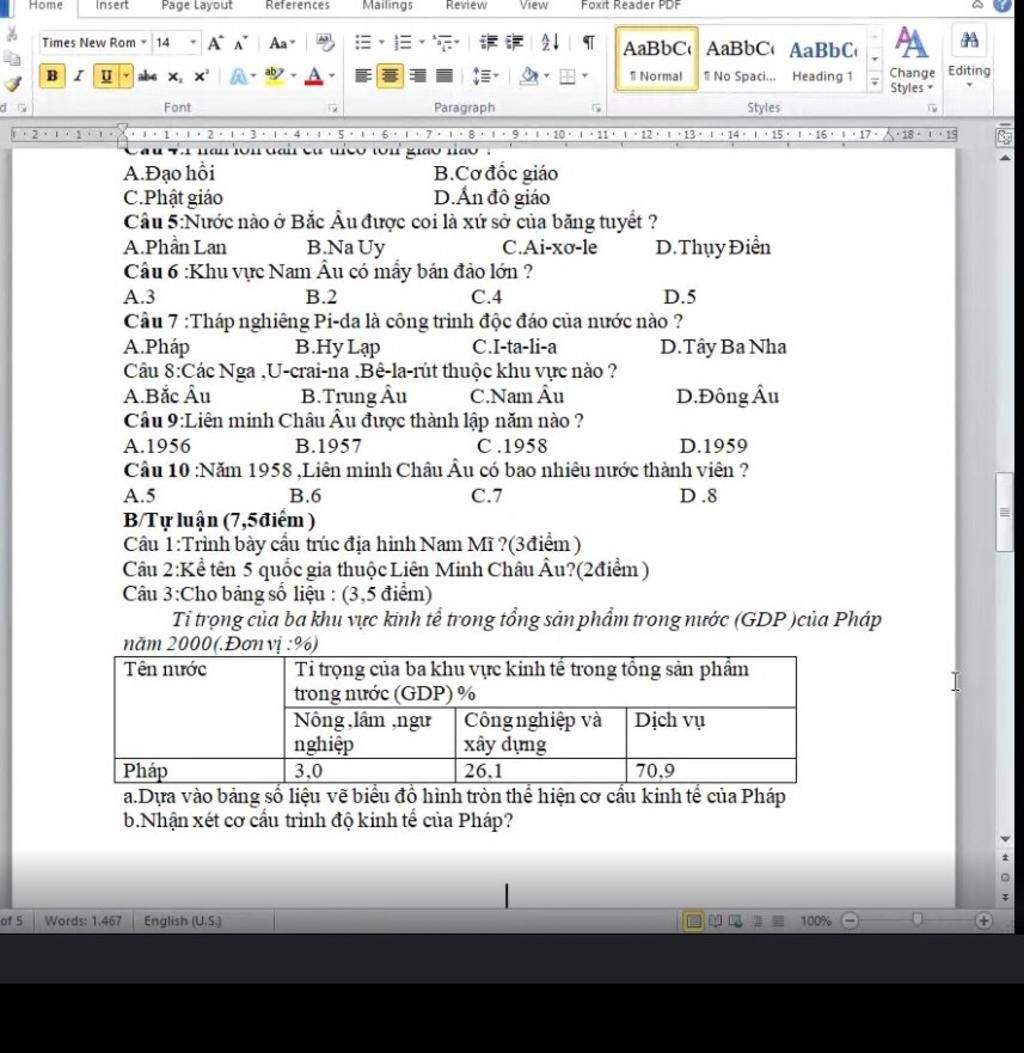The height and width of the screenshot is (1053, 1024).
Task: Click the zoom slider handle
Action: coord(917,920)
